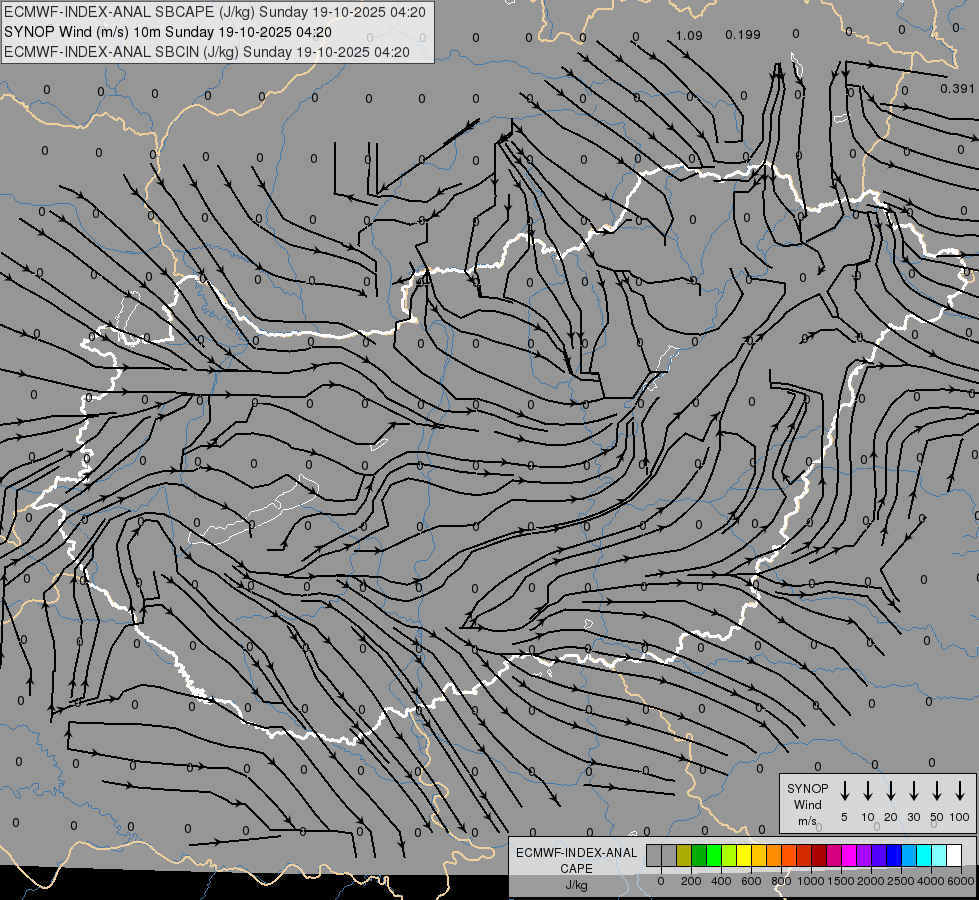Screen dimensions: 979x900
Task: Click the 400 tick label on CAPE scale
Action: tap(721, 881)
